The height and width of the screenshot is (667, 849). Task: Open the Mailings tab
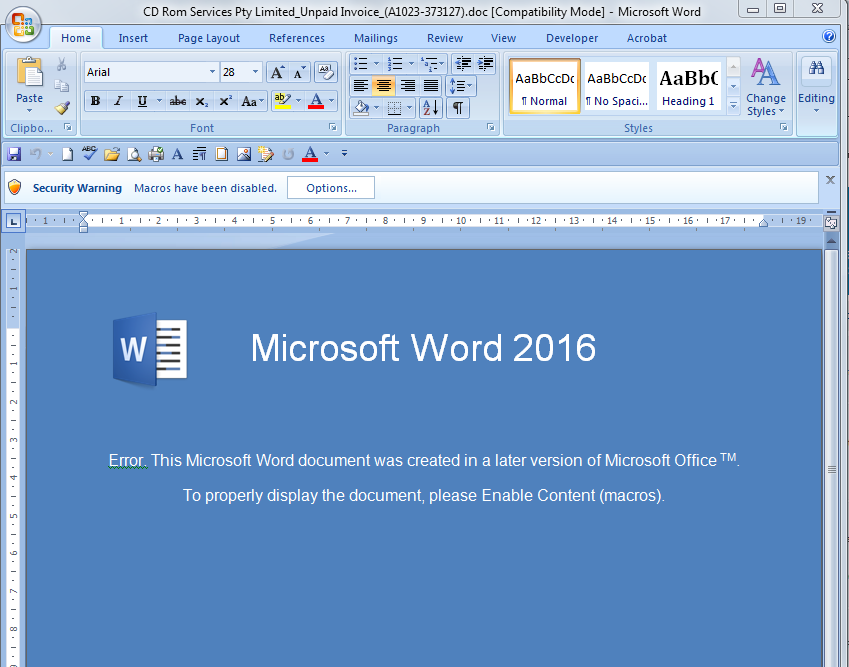tap(376, 38)
